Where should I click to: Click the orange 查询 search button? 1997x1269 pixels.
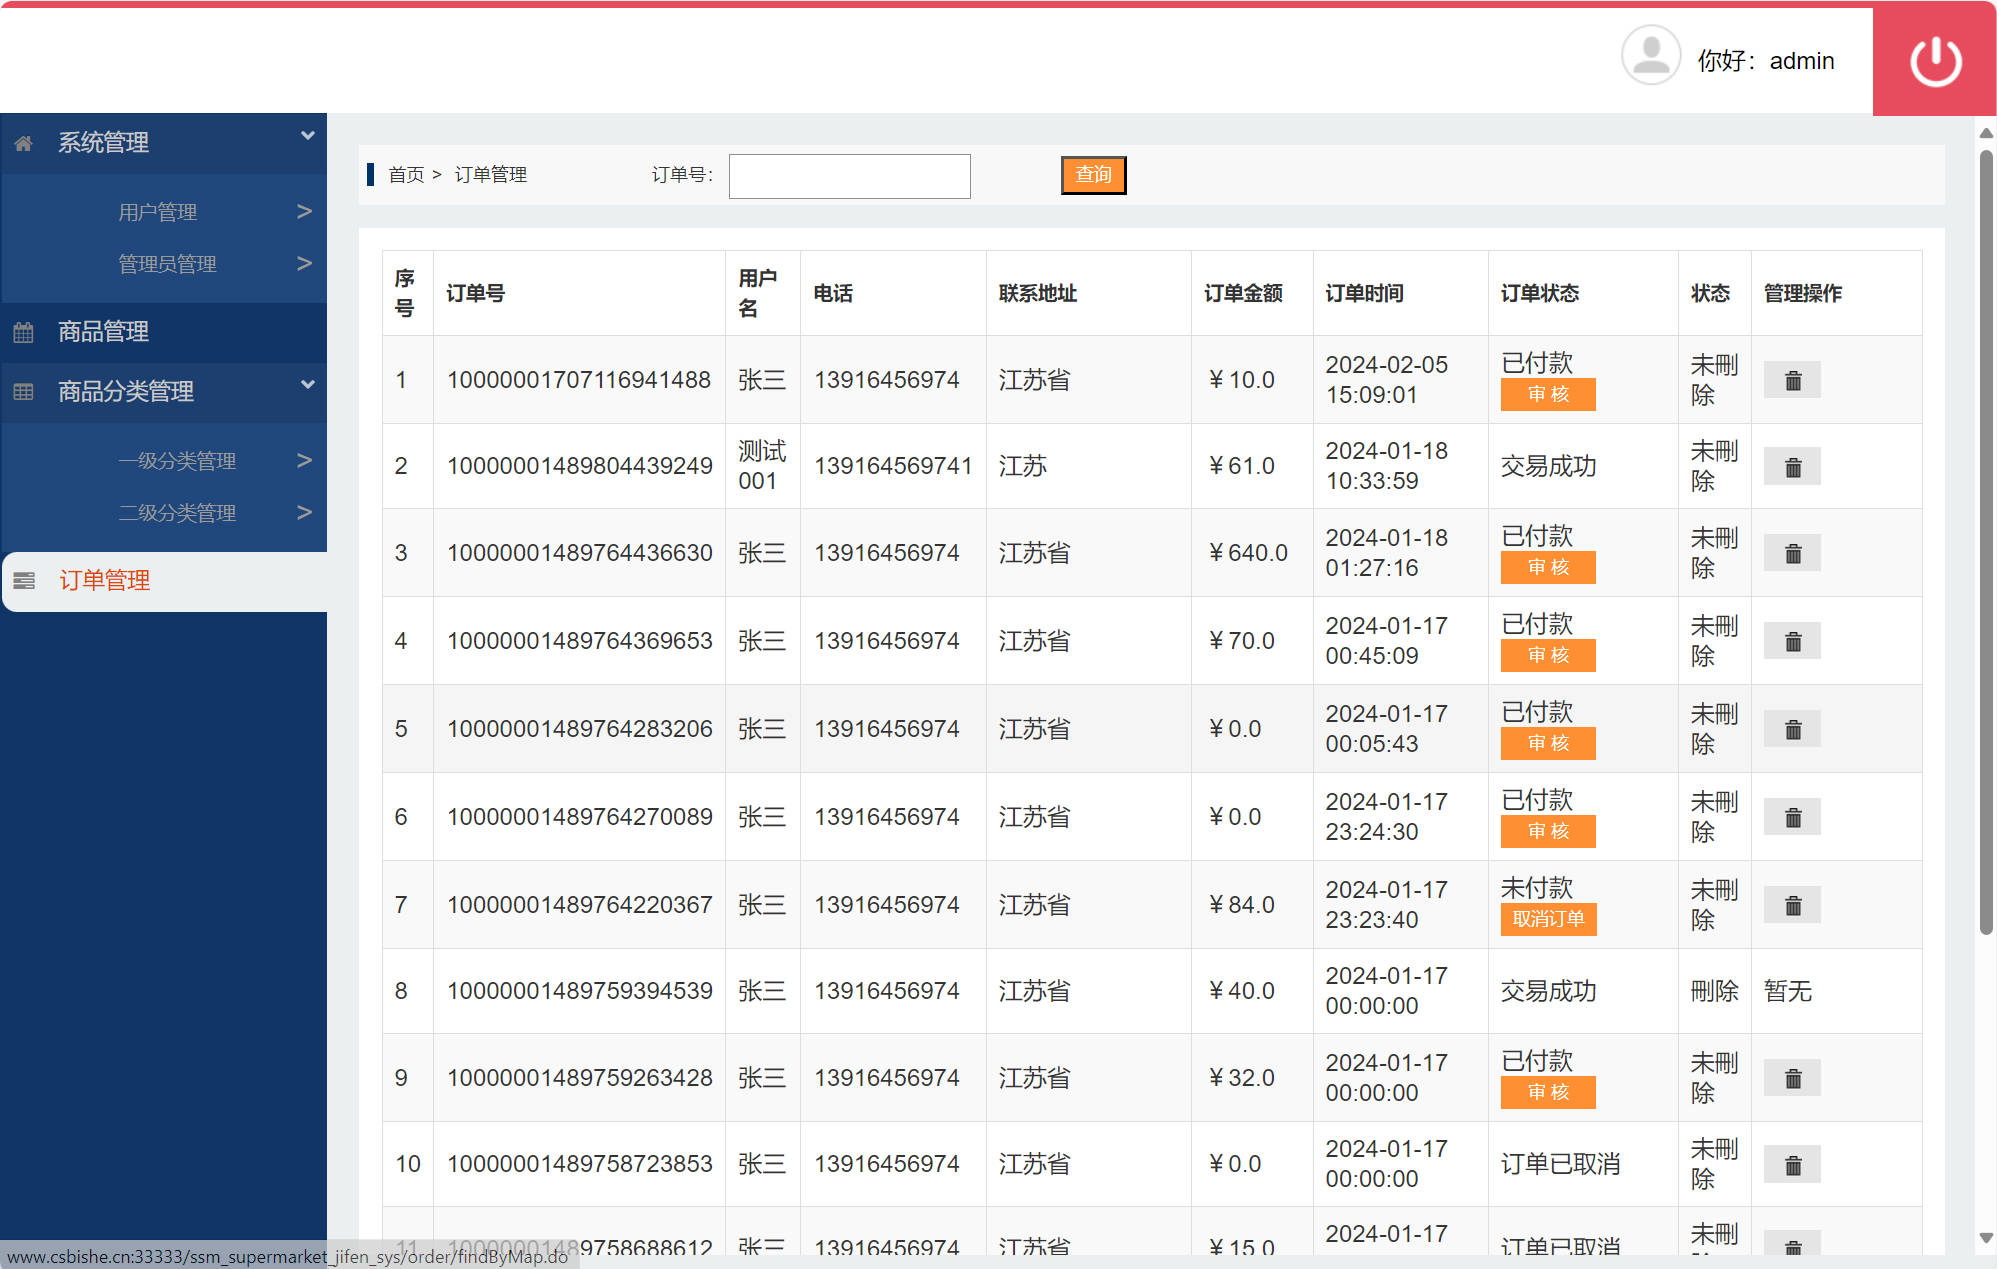(1093, 174)
